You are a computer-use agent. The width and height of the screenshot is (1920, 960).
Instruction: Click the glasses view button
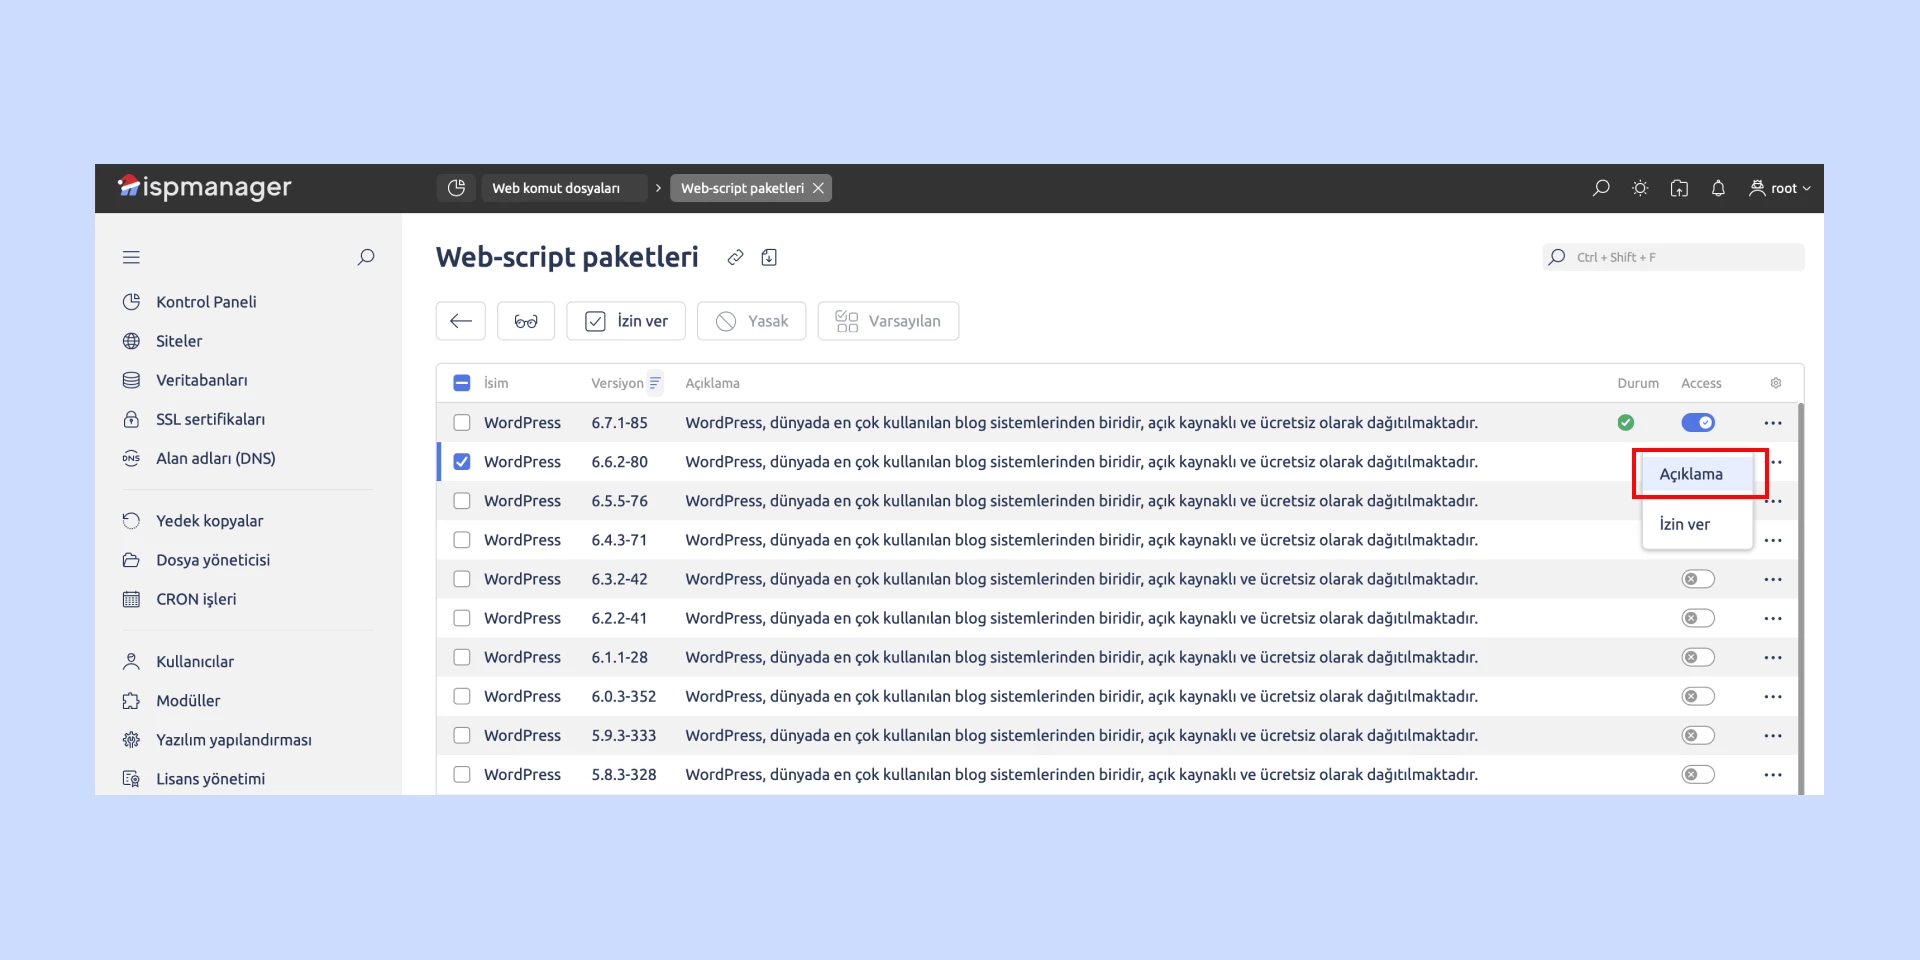(x=526, y=321)
